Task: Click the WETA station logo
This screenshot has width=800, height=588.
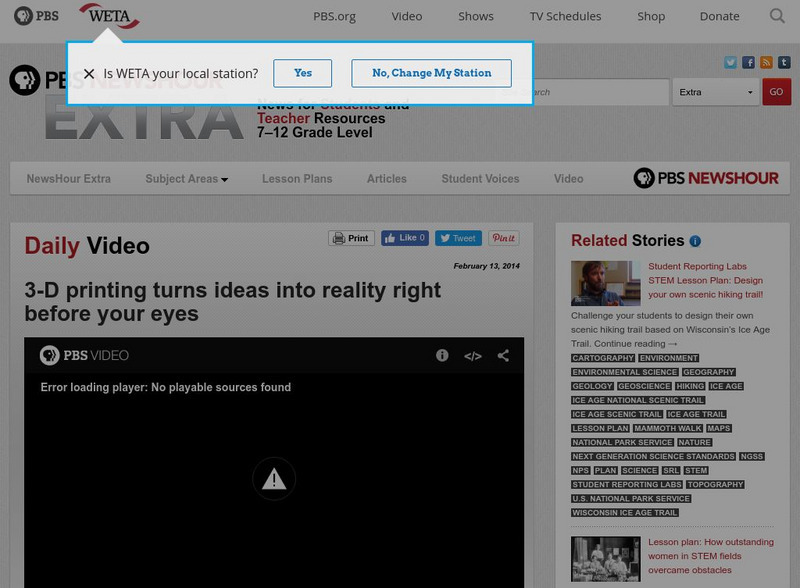Action: [109, 16]
